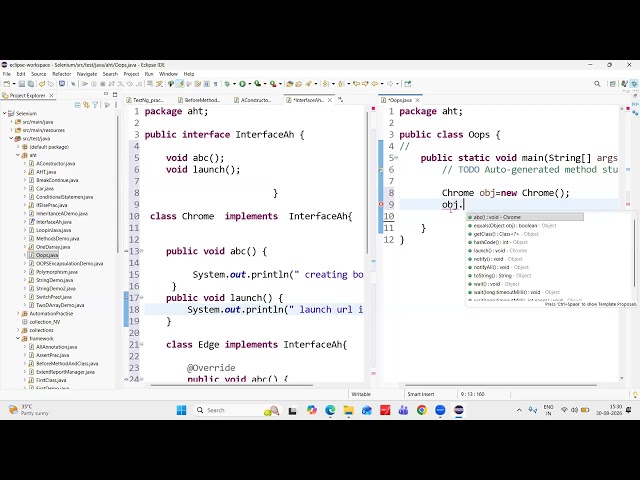
Task: Collapse the framework package node
Action: pyautogui.click(x=18, y=338)
